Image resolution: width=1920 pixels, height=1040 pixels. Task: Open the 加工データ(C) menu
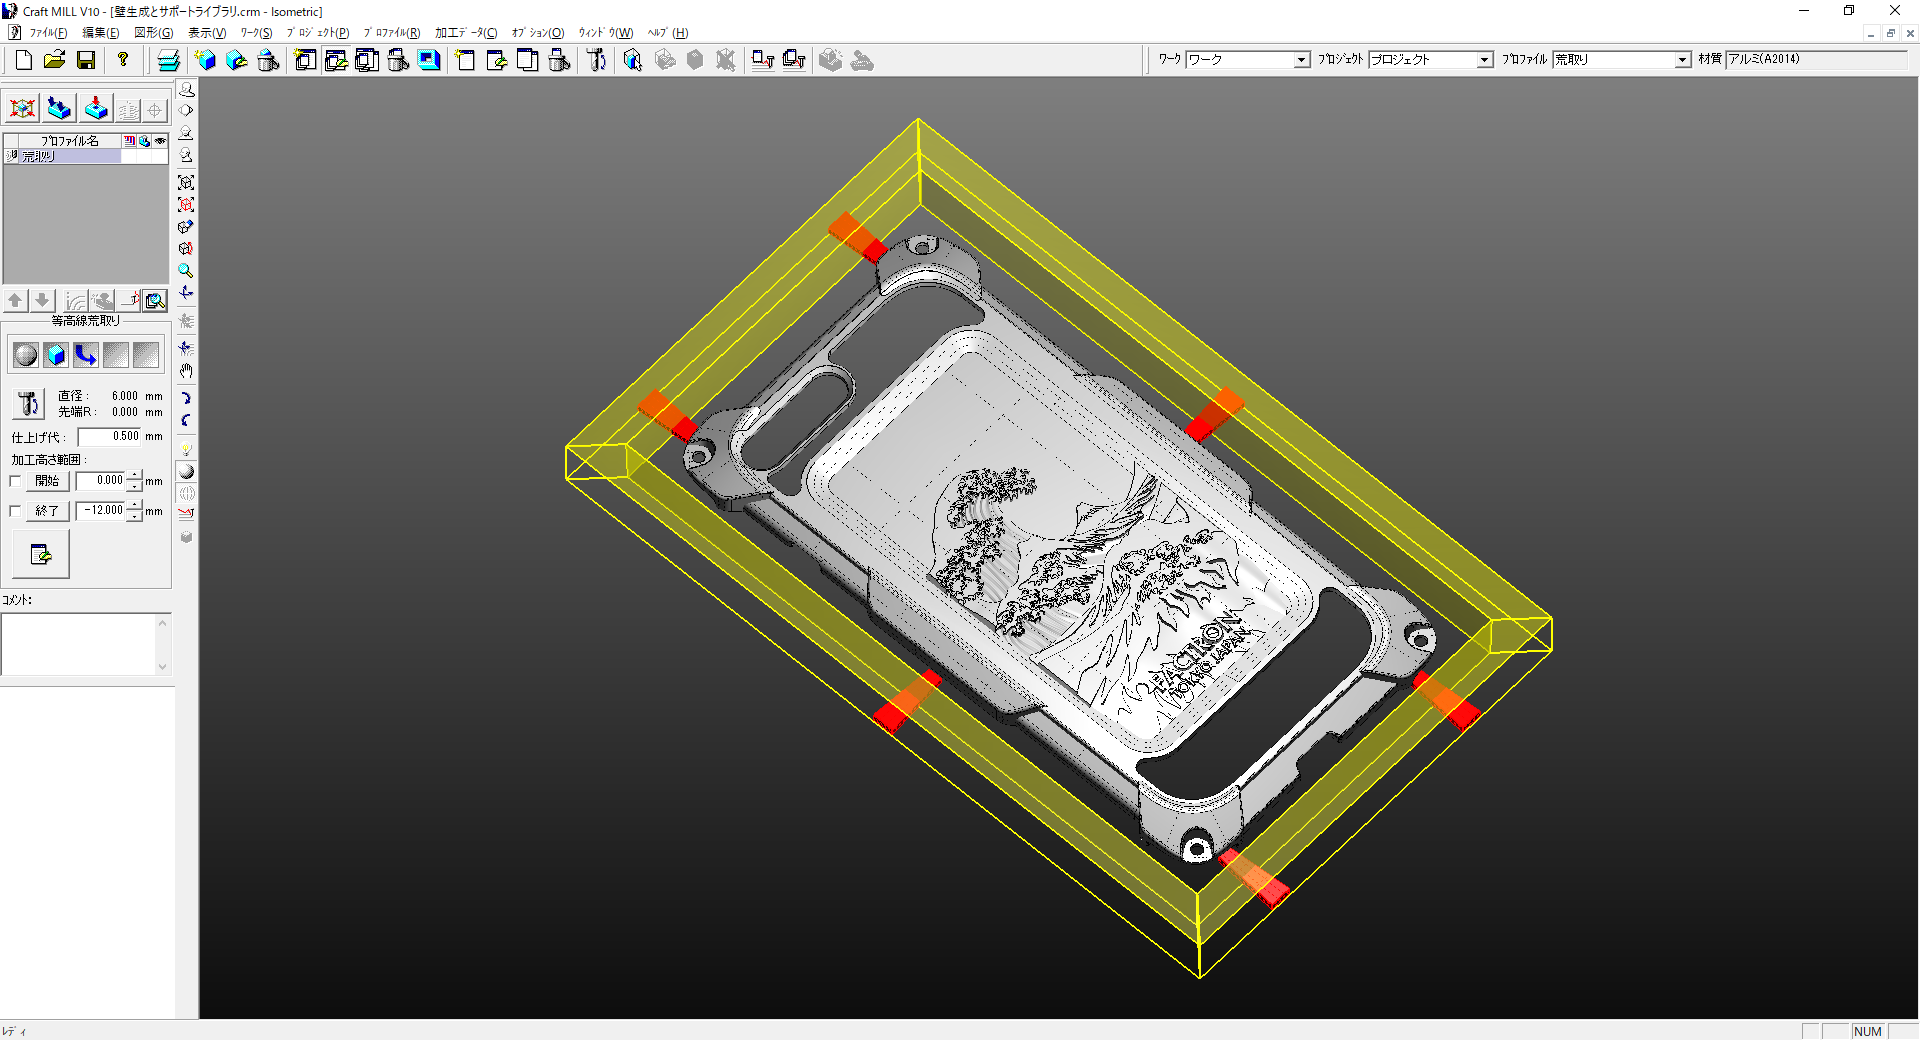click(466, 33)
